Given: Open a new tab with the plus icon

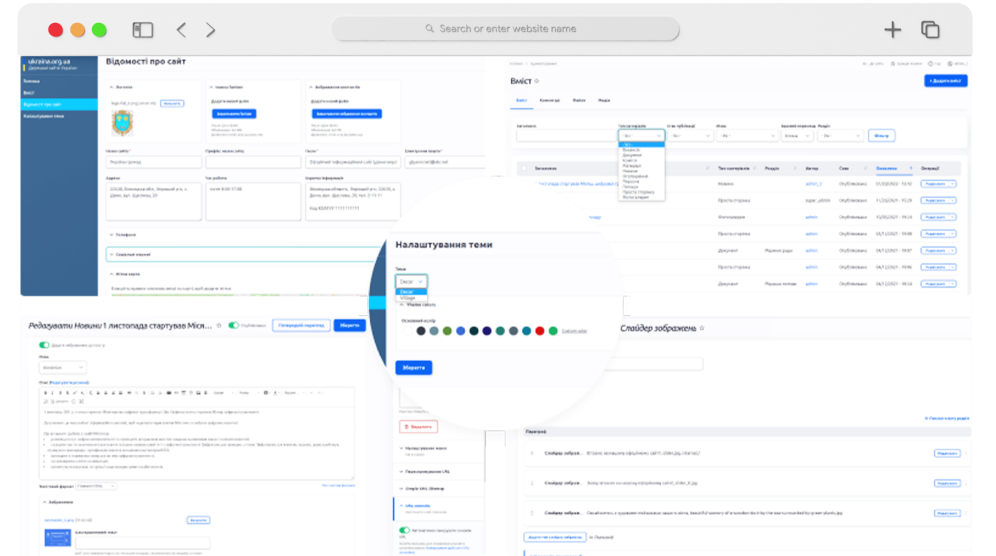Looking at the screenshot, I should coord(892,30).
